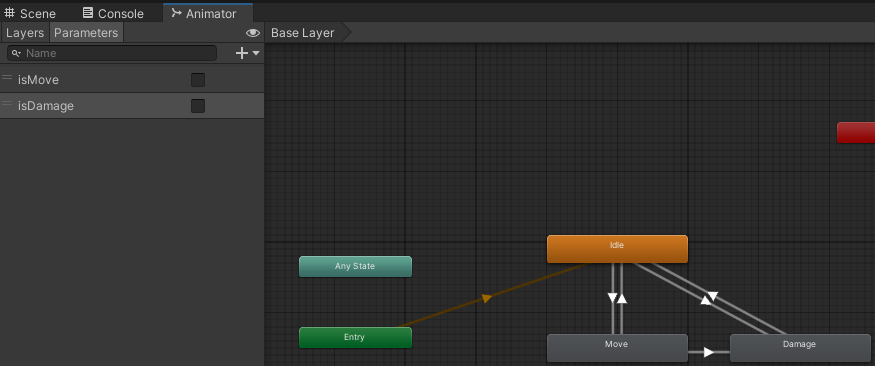
Task: Select the Idle to Move downward transition arrow
Action: [x=613, y=298]
